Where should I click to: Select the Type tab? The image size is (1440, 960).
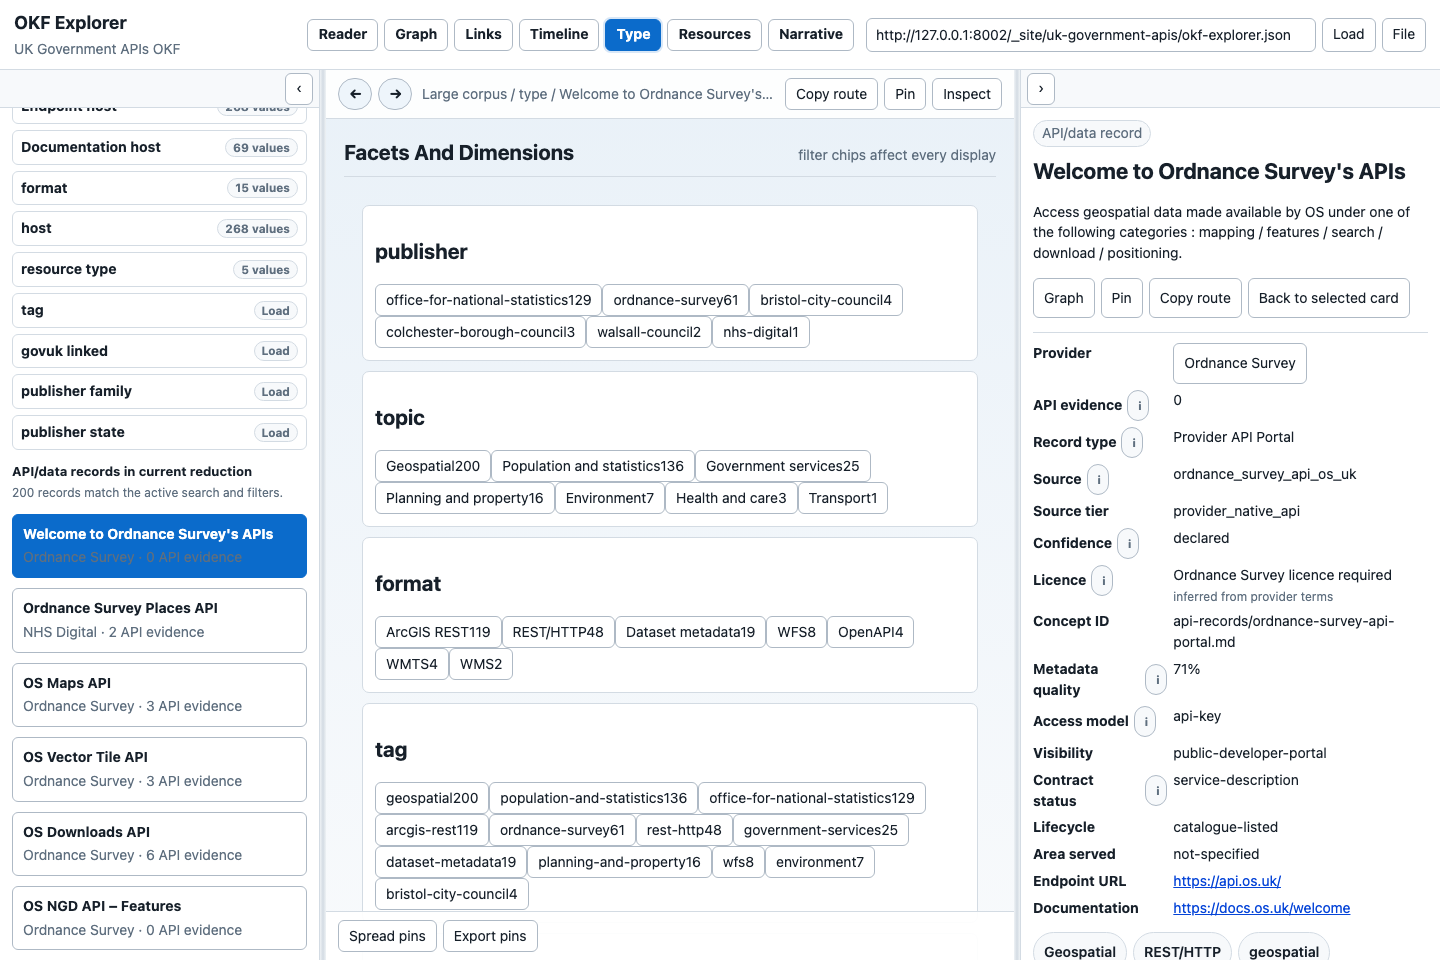tap(633, 34)
